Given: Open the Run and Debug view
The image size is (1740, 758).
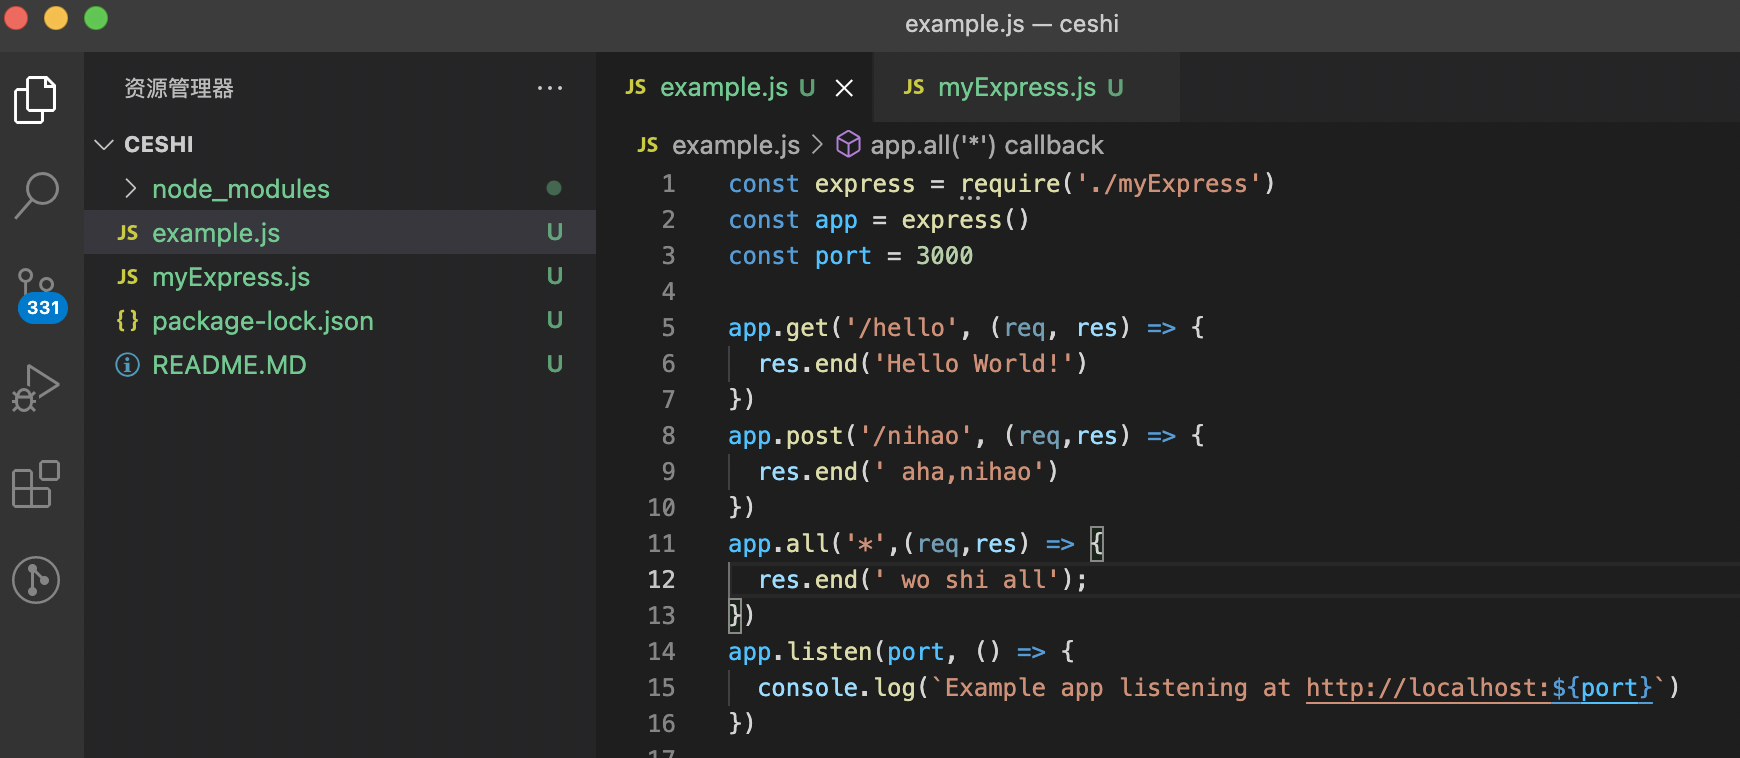Looking at the screenshot, I should pos(36,388).
